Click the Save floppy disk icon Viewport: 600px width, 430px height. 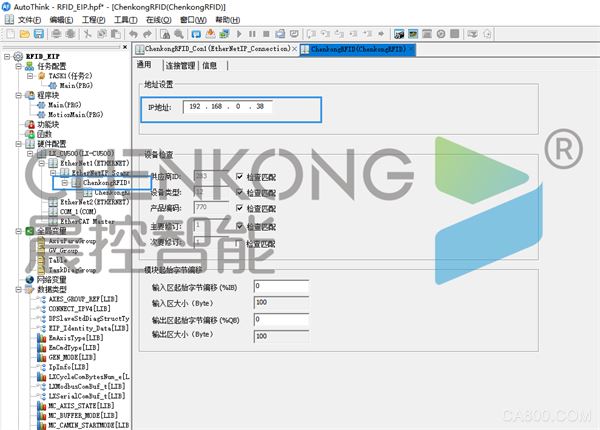(39, 34)
